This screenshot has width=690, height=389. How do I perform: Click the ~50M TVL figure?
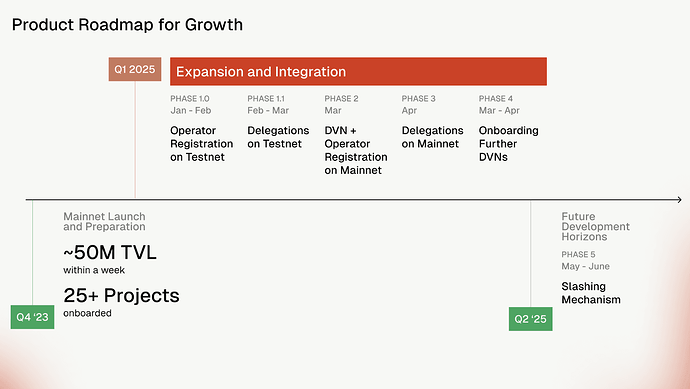click(110, 253)
